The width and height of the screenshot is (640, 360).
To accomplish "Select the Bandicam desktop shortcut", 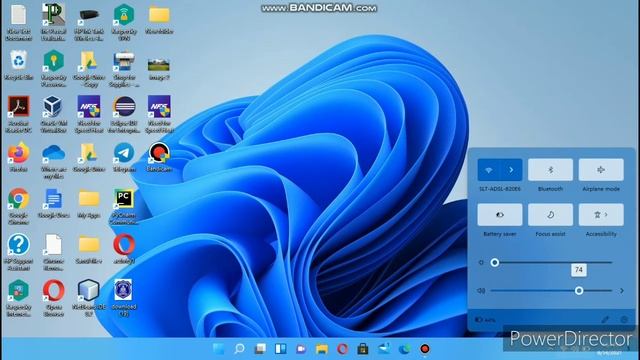I will [x=159, y=157].
